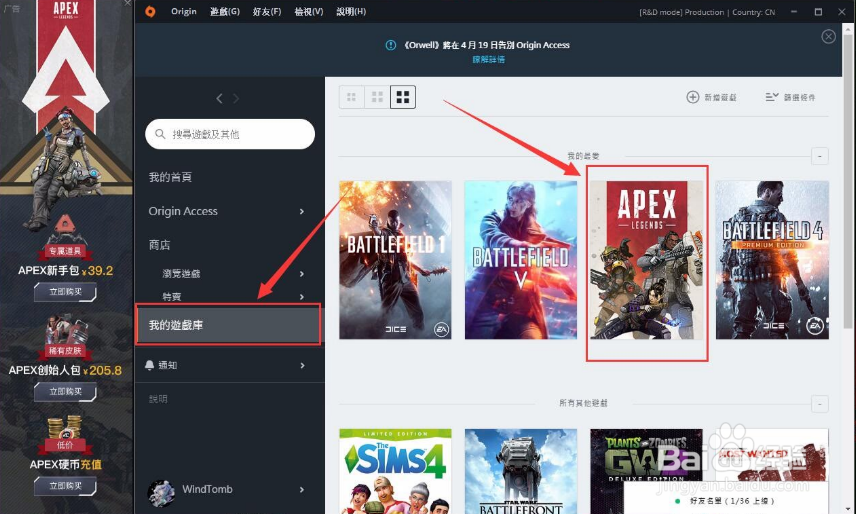The width and height of the screenshot is (856, 514).
Task: Open 我的首頁 in sidebar
Action: pos(170,177)
